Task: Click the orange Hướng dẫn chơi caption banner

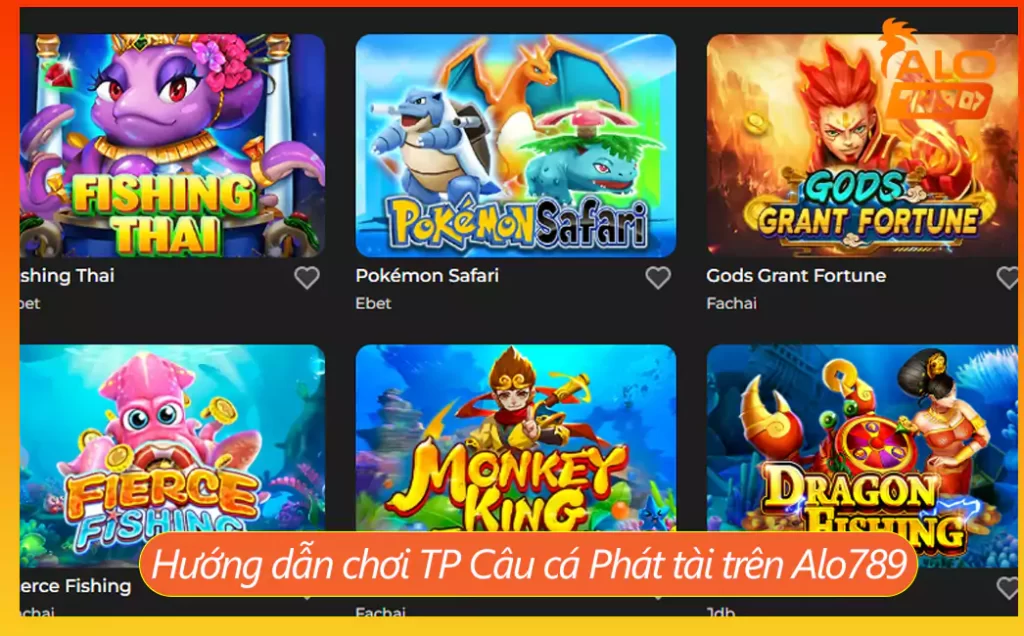Action: (x=529, y=565)
